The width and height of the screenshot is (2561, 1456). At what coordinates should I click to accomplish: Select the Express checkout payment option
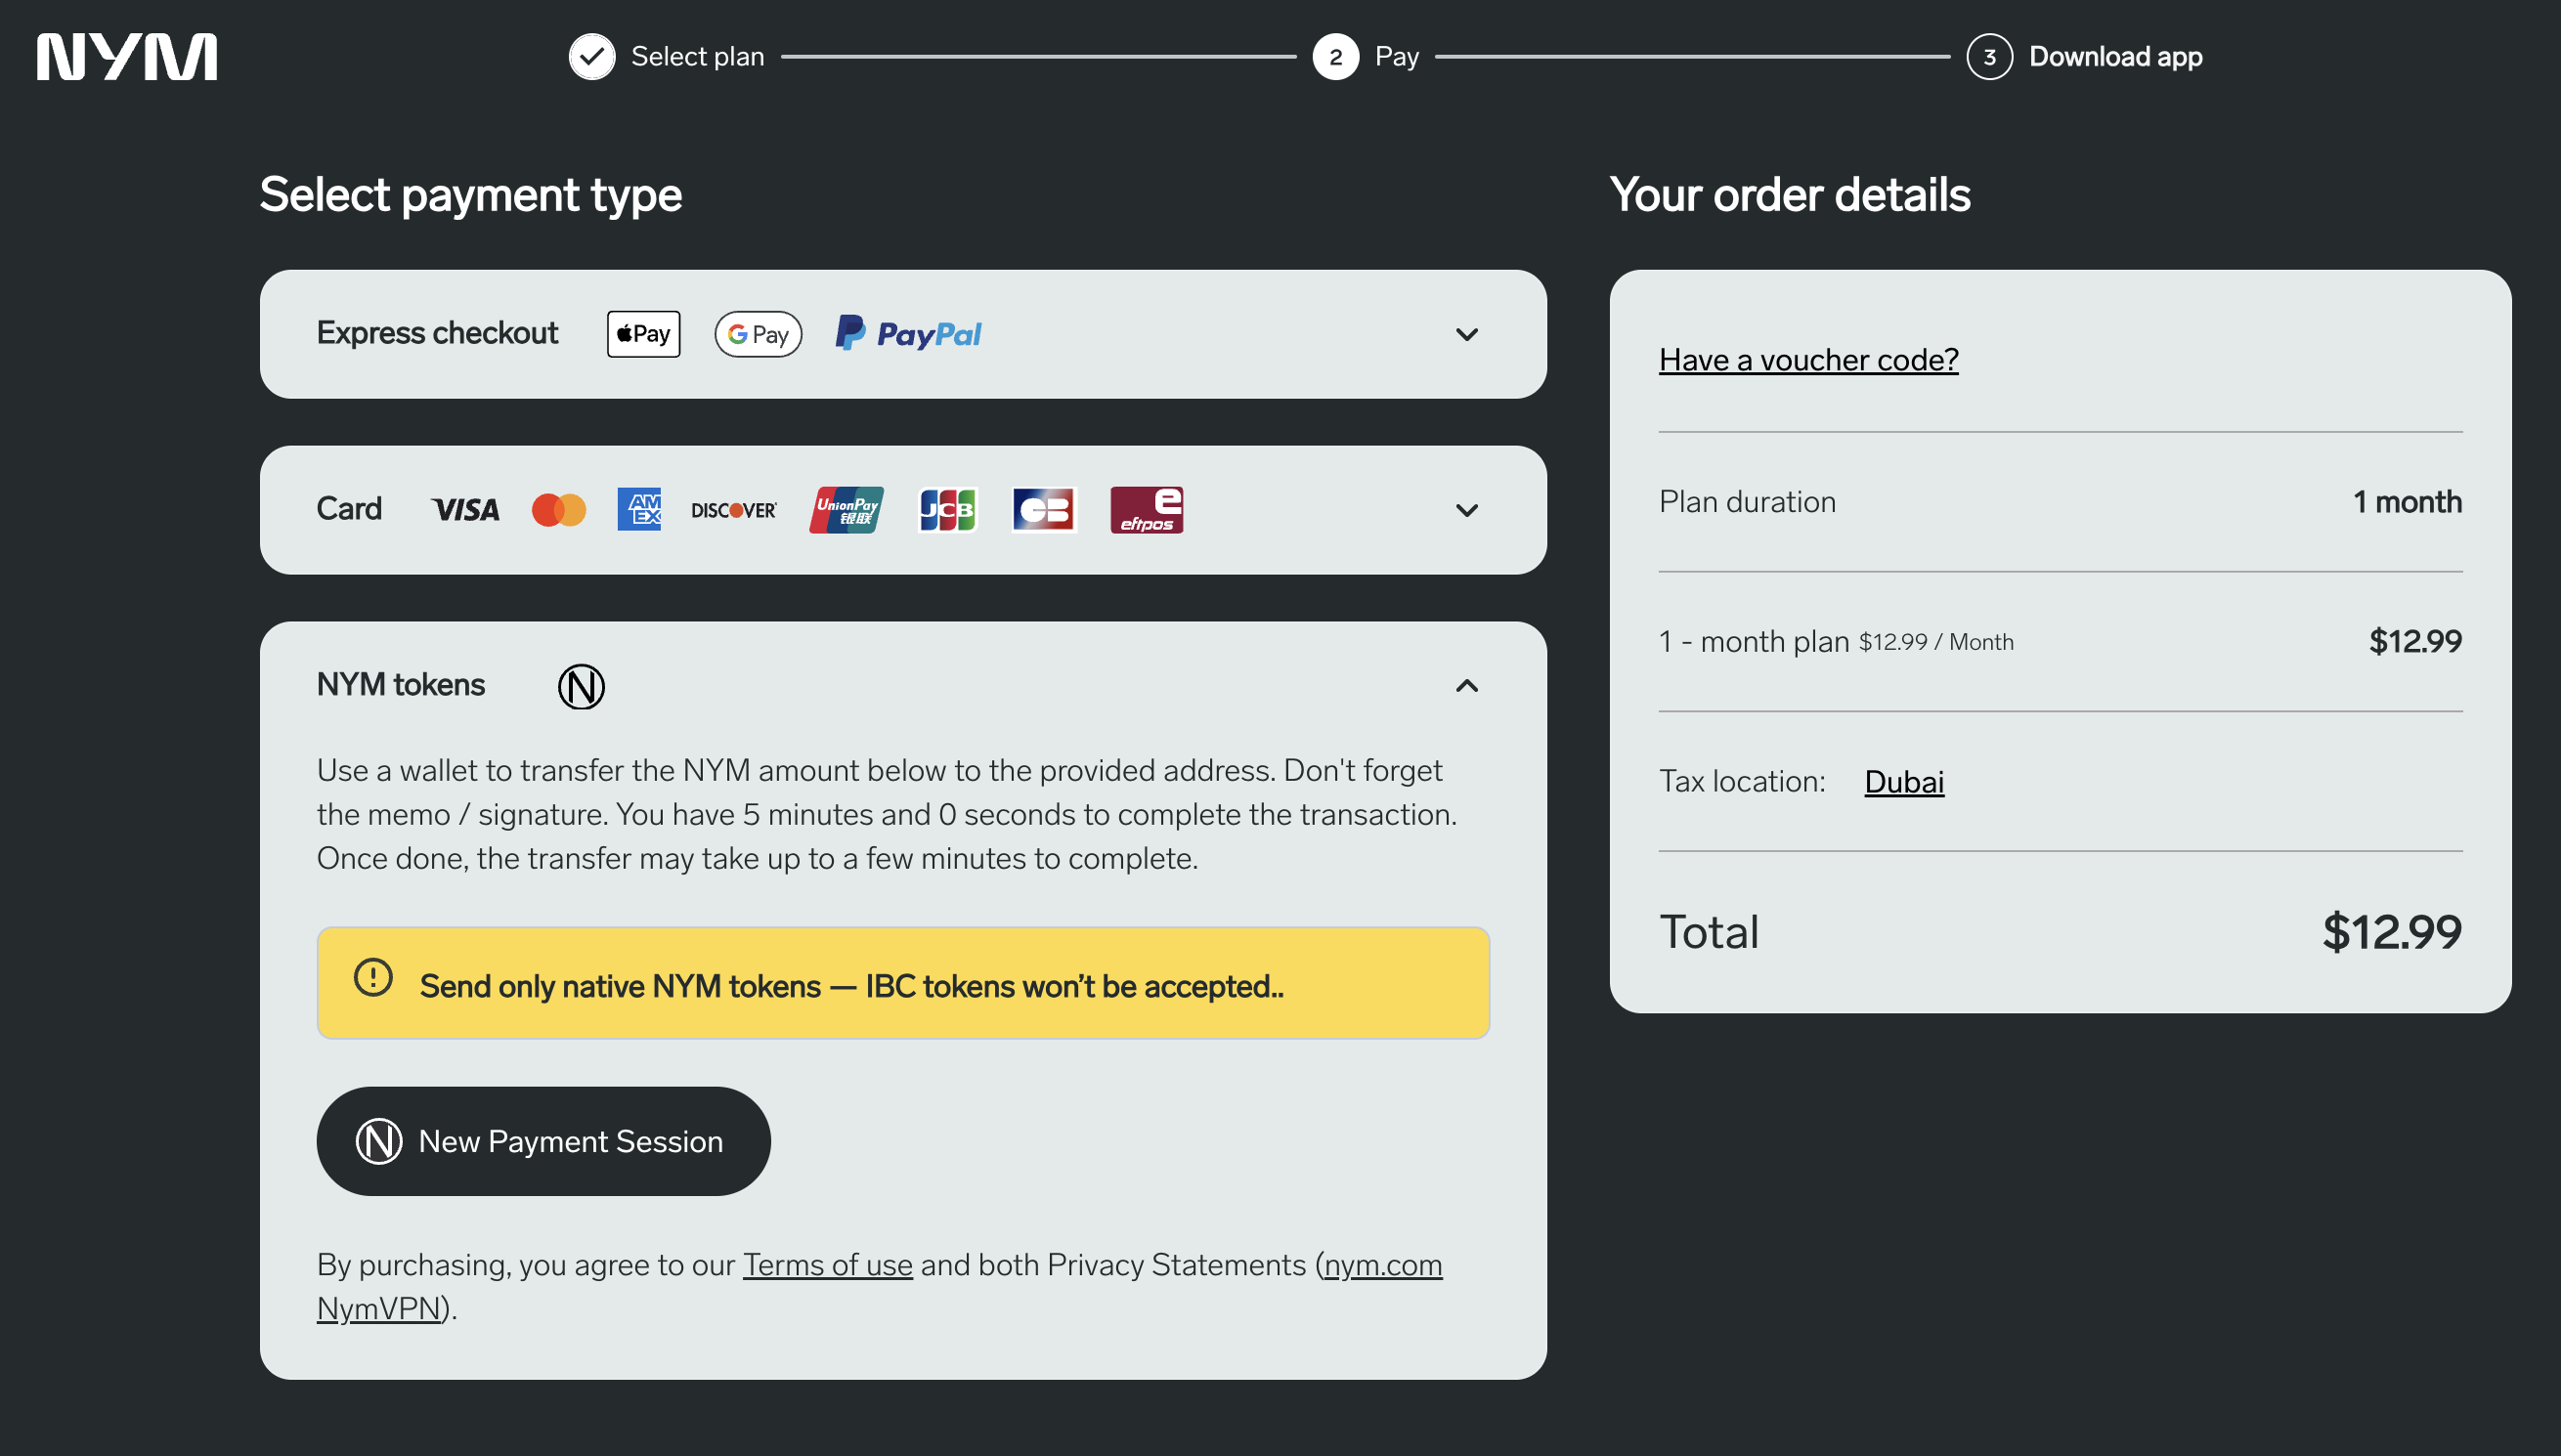point(437,333)
